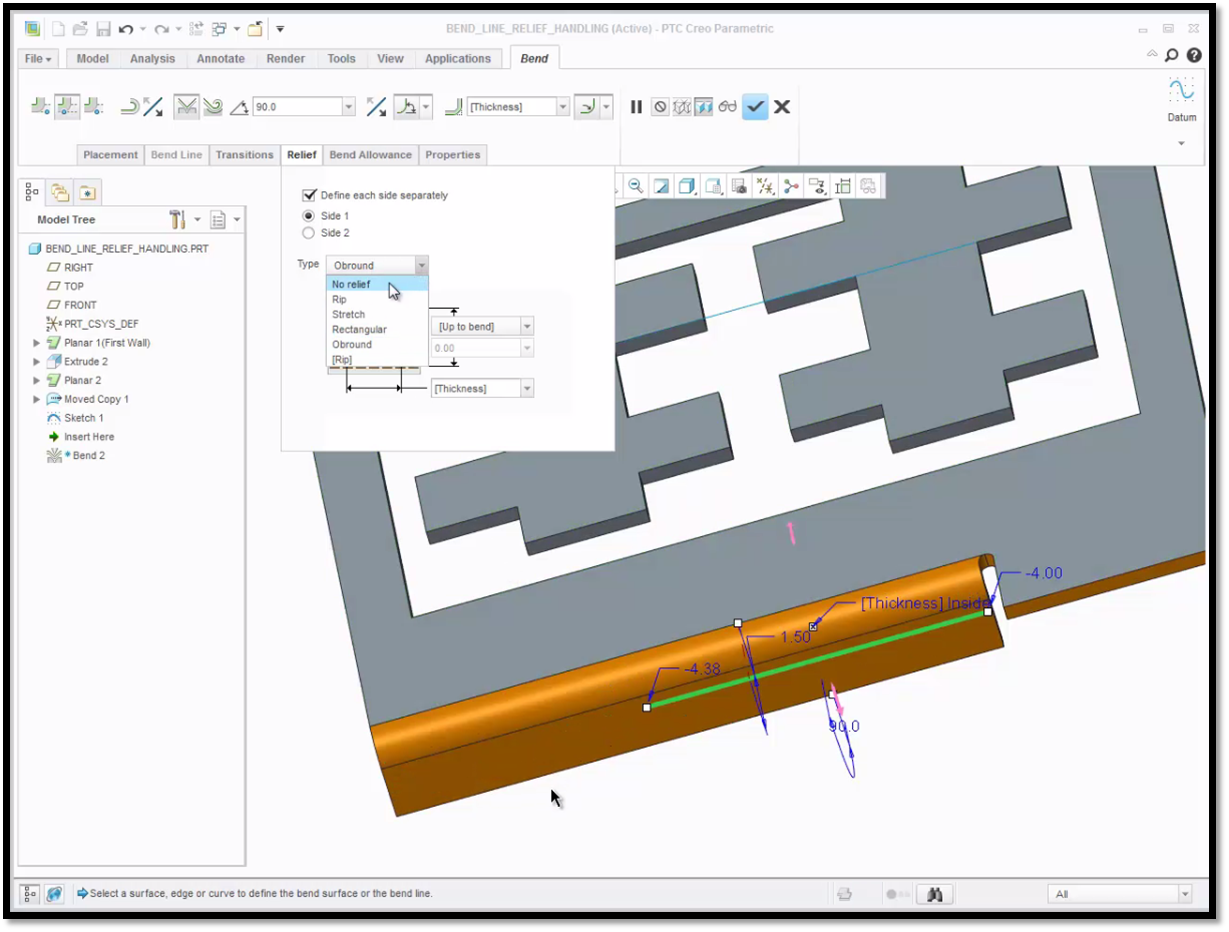
Task: Click the change fixed side icon
Action: [x=129, y=106]
